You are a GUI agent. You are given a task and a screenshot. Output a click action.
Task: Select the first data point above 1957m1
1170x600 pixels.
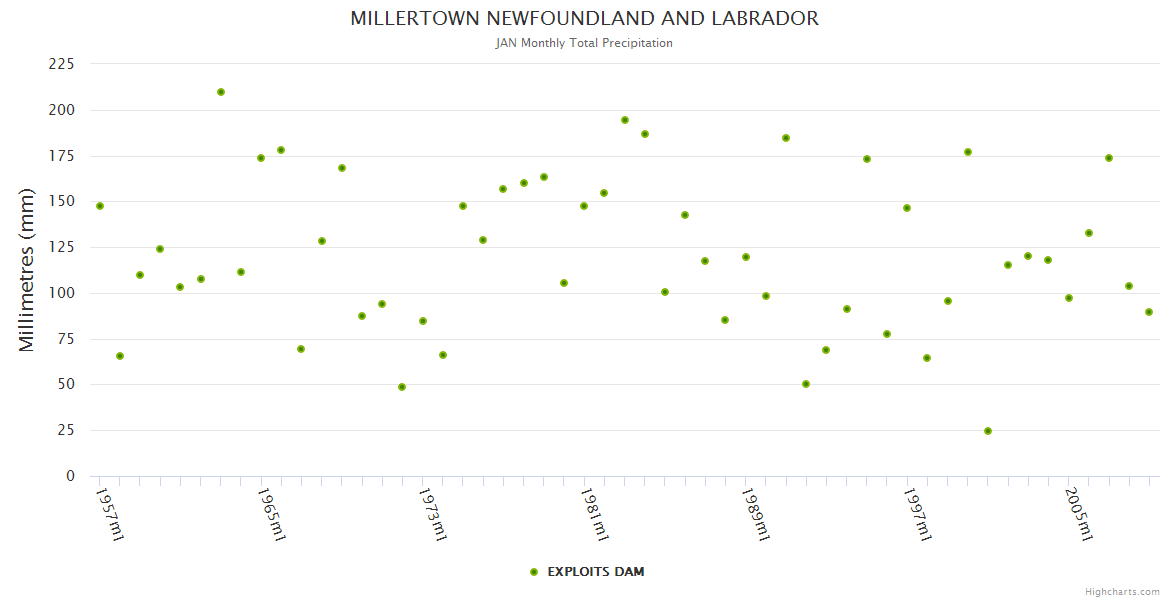tap(100, 206)
